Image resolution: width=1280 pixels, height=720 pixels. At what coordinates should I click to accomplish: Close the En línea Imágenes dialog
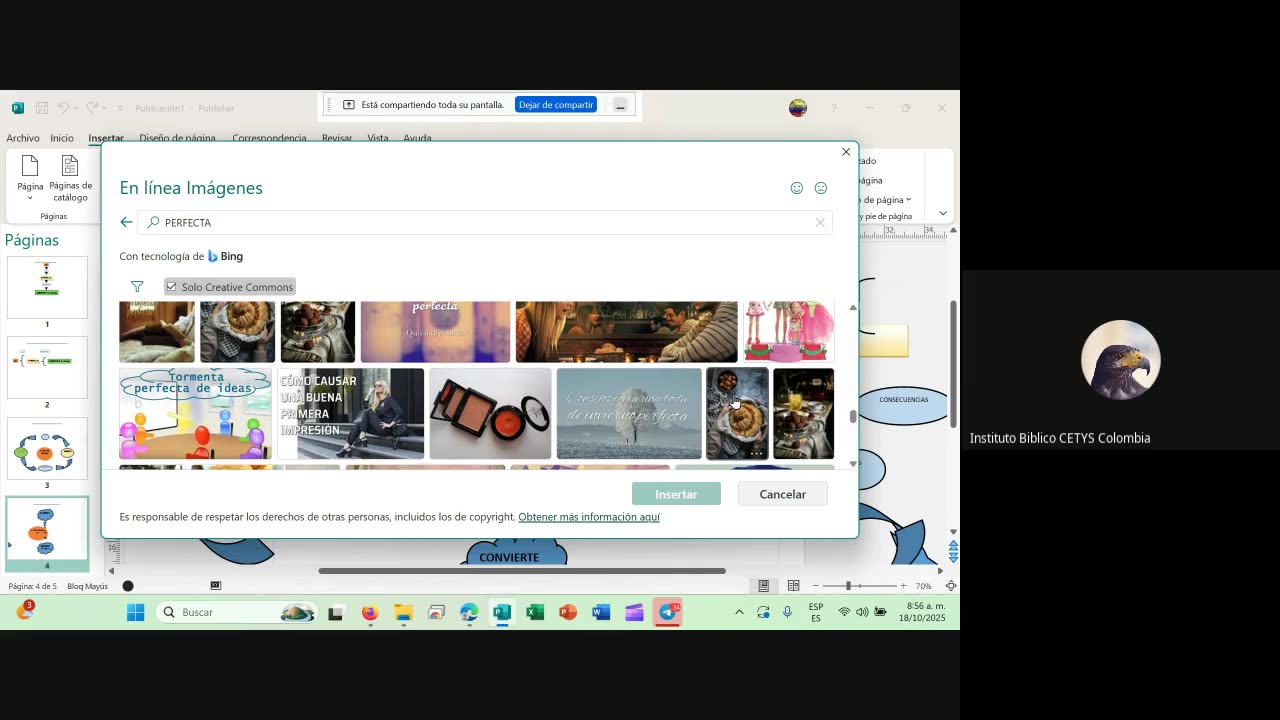tap(846, 152)
